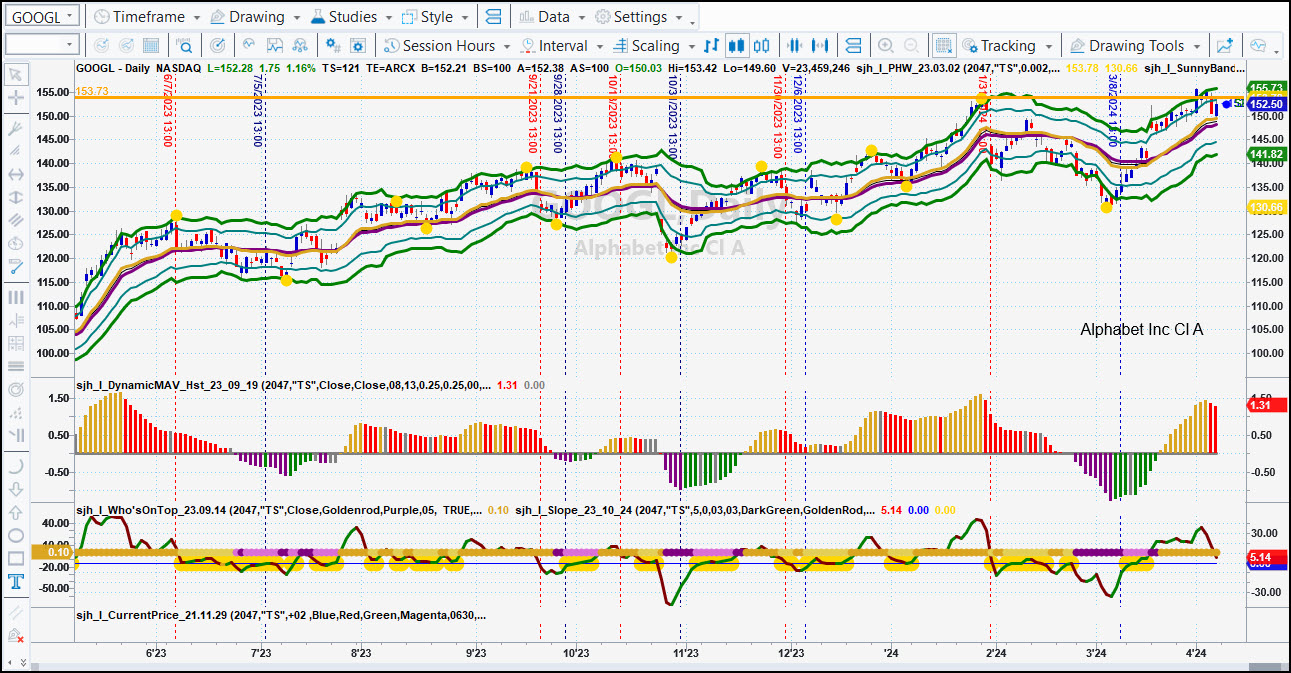Open the Settings menu
Screen dimensions: 1291x673
tap(638, 17)
